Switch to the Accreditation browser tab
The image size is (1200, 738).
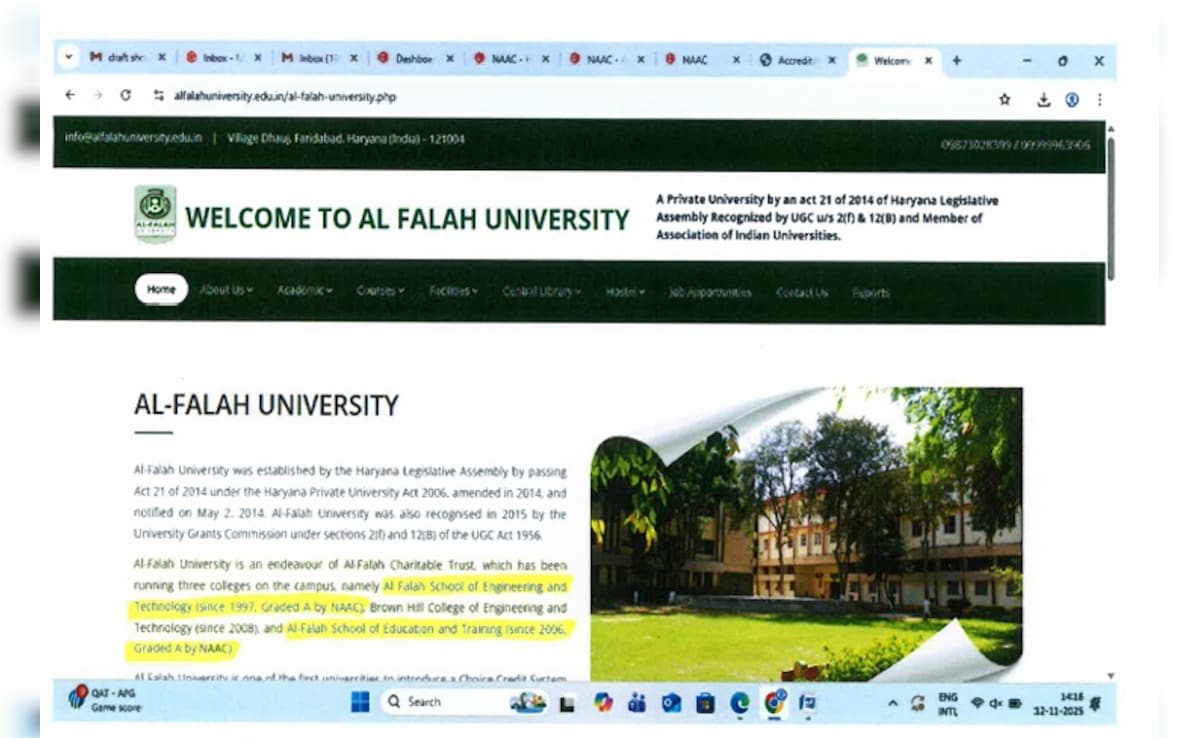tap(797, 60)
